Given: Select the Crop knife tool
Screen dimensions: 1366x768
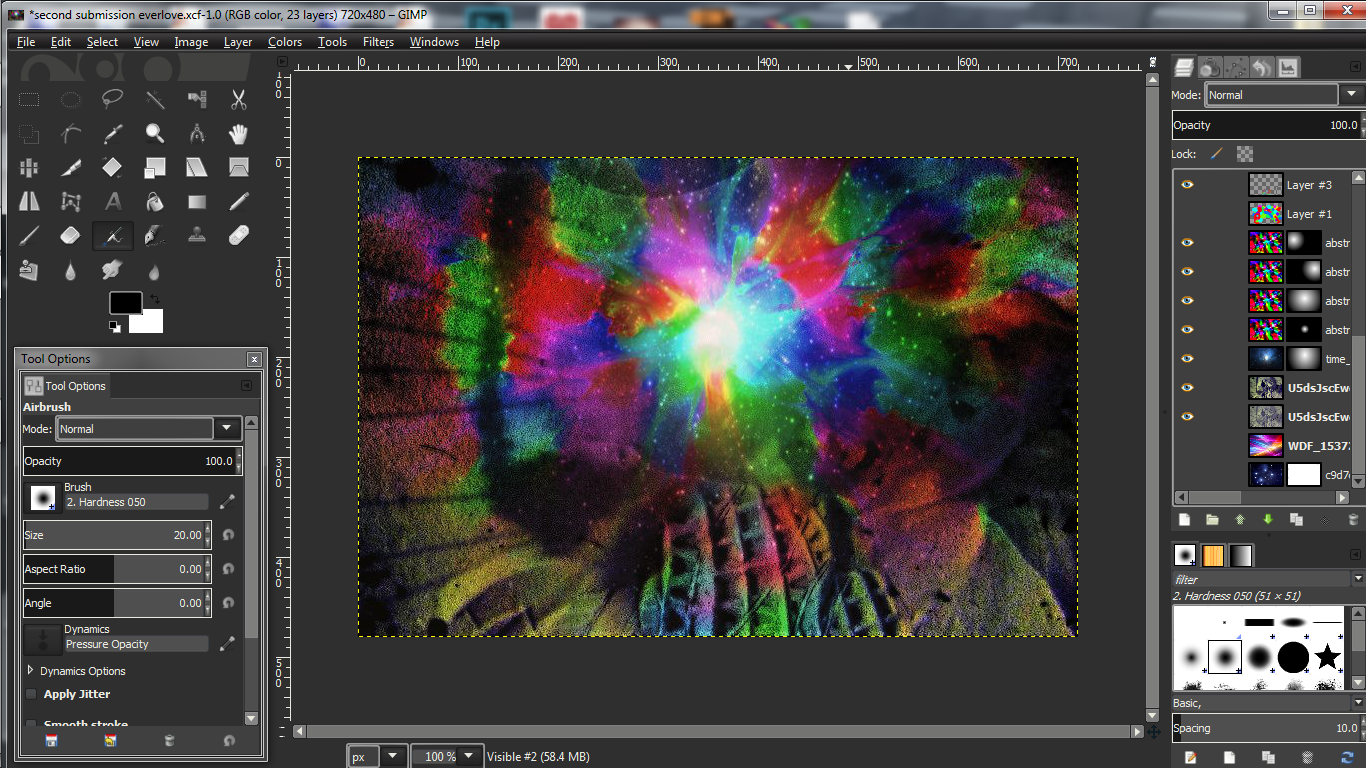Looking at the screenshot, I should pyautogui.click(x=70, y=167).
